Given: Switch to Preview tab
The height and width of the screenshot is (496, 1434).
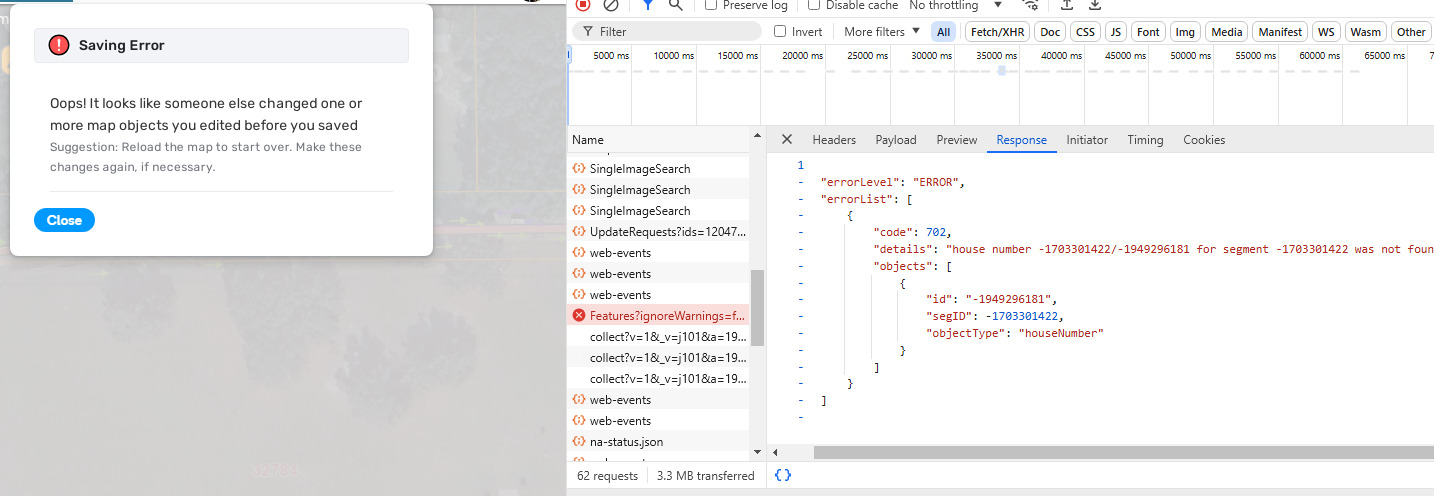Looking at the screenshot, I should (x=957, y=140).
